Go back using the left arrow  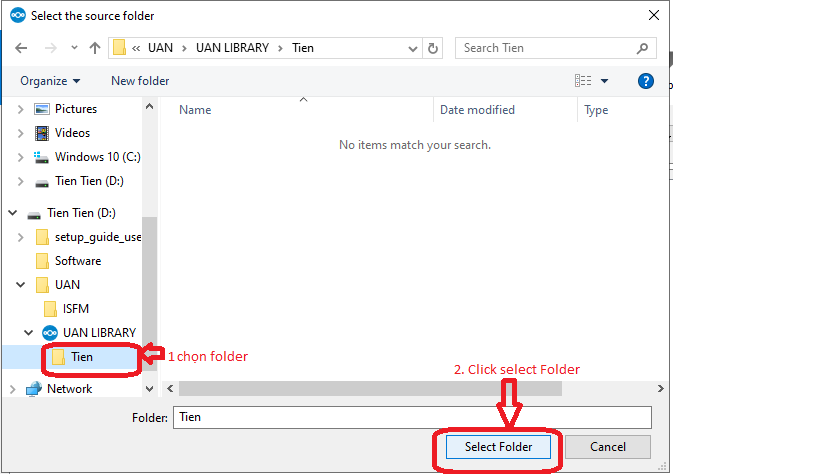pos(21,48)
